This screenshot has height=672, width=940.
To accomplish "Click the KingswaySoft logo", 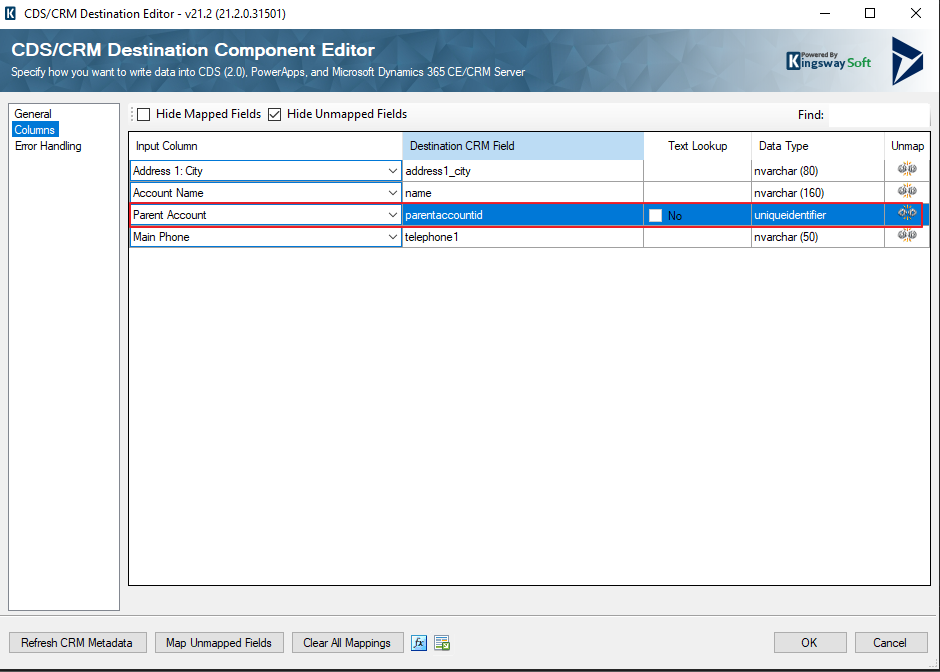I will tap(828, 60).
